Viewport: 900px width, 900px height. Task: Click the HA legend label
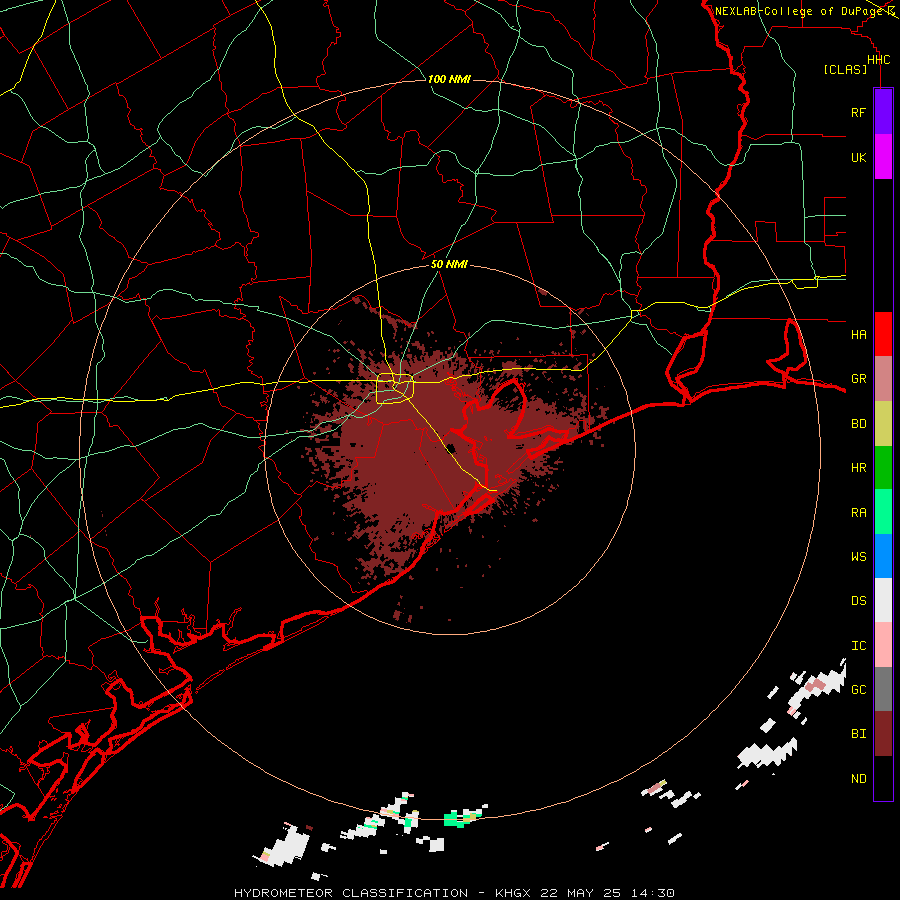859,335
